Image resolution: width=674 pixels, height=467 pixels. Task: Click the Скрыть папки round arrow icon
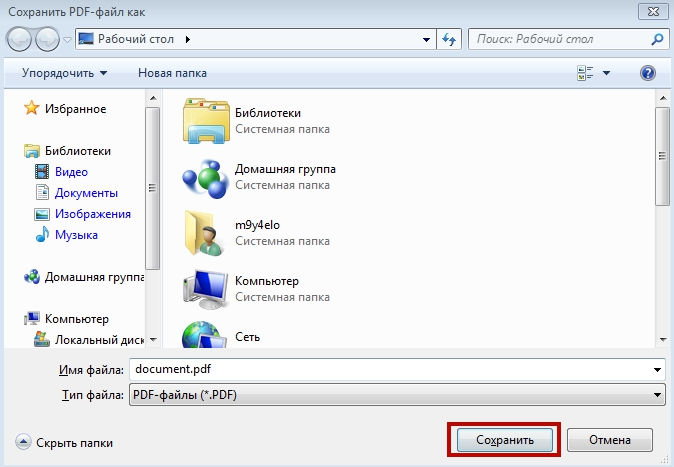(x=23, y=442)
